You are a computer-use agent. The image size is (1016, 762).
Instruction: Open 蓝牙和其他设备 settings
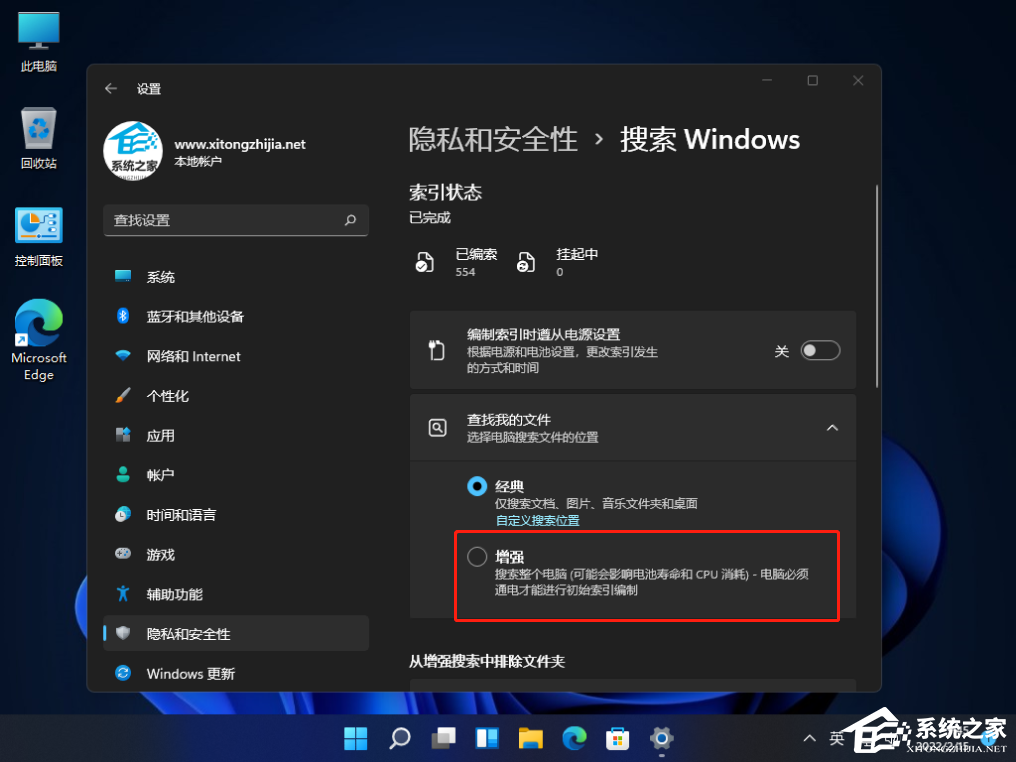(x=236, y=316)
